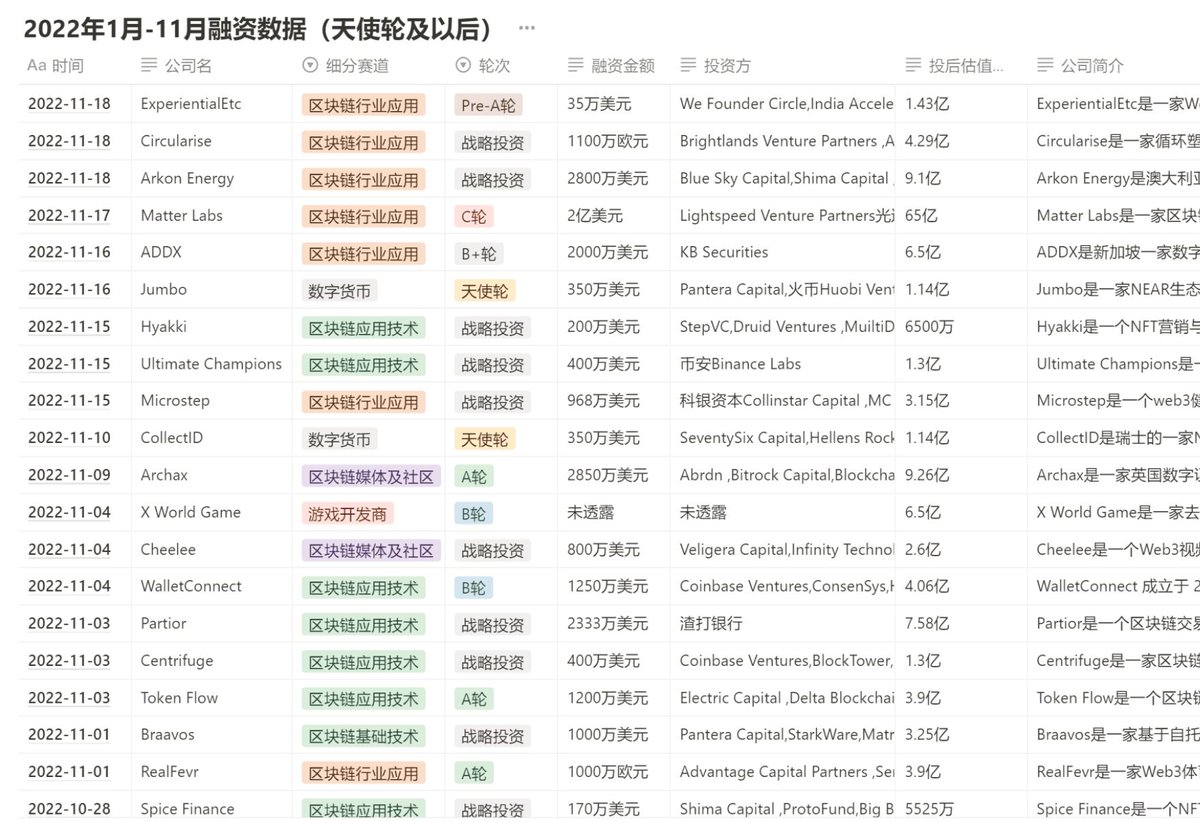Select the CollectID company cell
The height and width of the screenshot is (822, 1200).
pos(172,437)
